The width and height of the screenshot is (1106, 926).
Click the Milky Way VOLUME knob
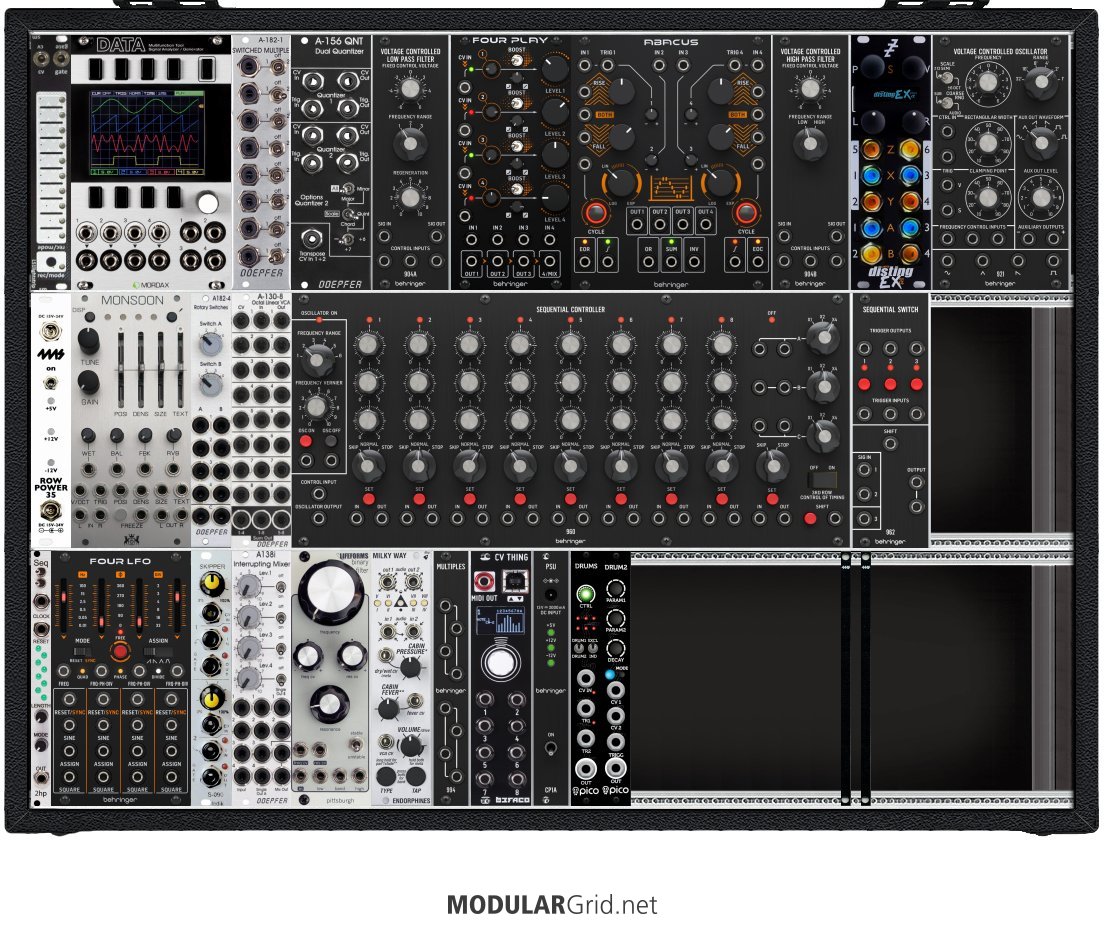(411, 745)
